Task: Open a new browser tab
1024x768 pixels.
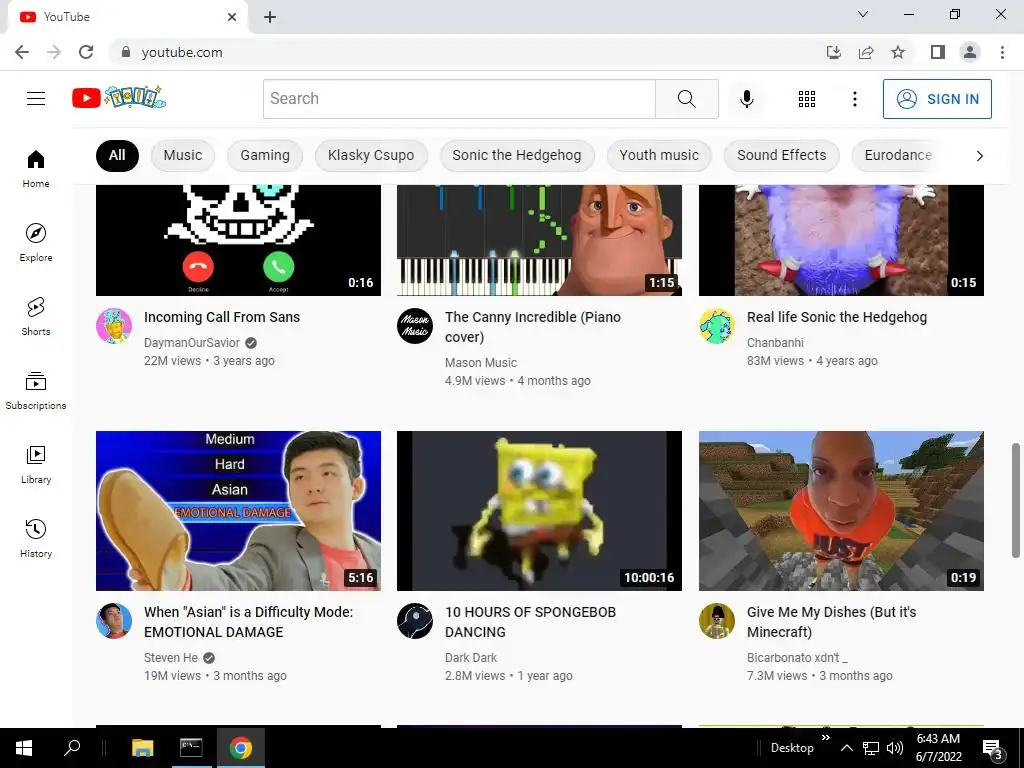Action: (x=270, y=17)
